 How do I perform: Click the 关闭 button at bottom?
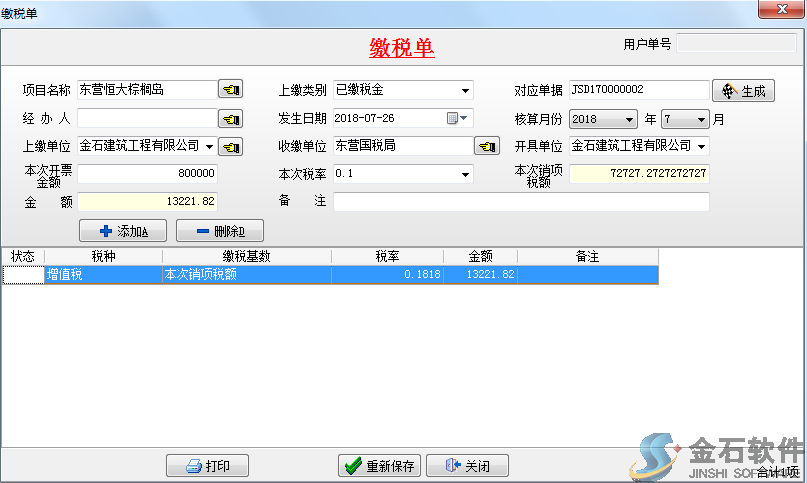point(465,466)
